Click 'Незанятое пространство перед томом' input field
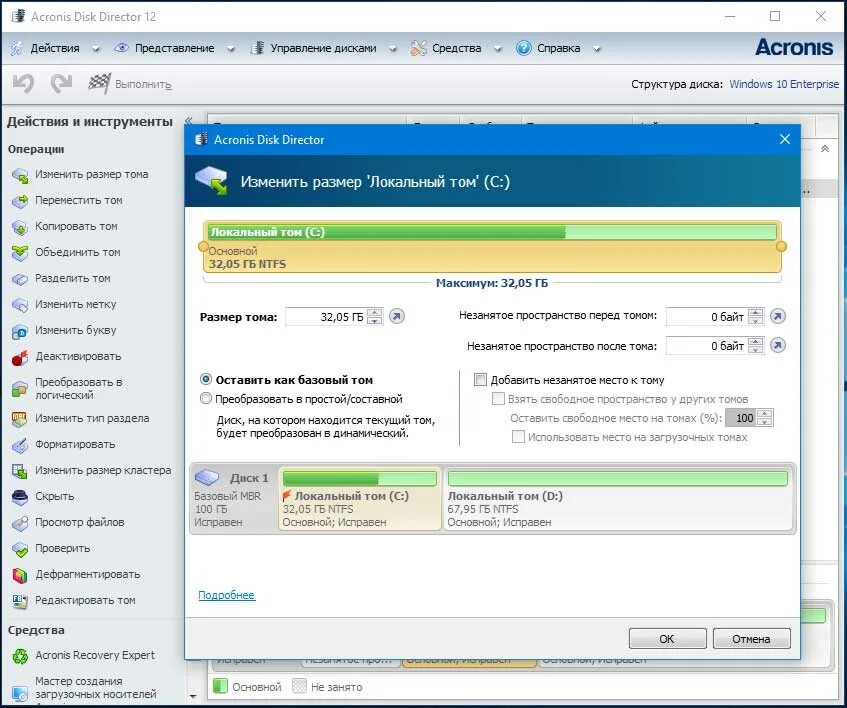 [x=707, y=316]
